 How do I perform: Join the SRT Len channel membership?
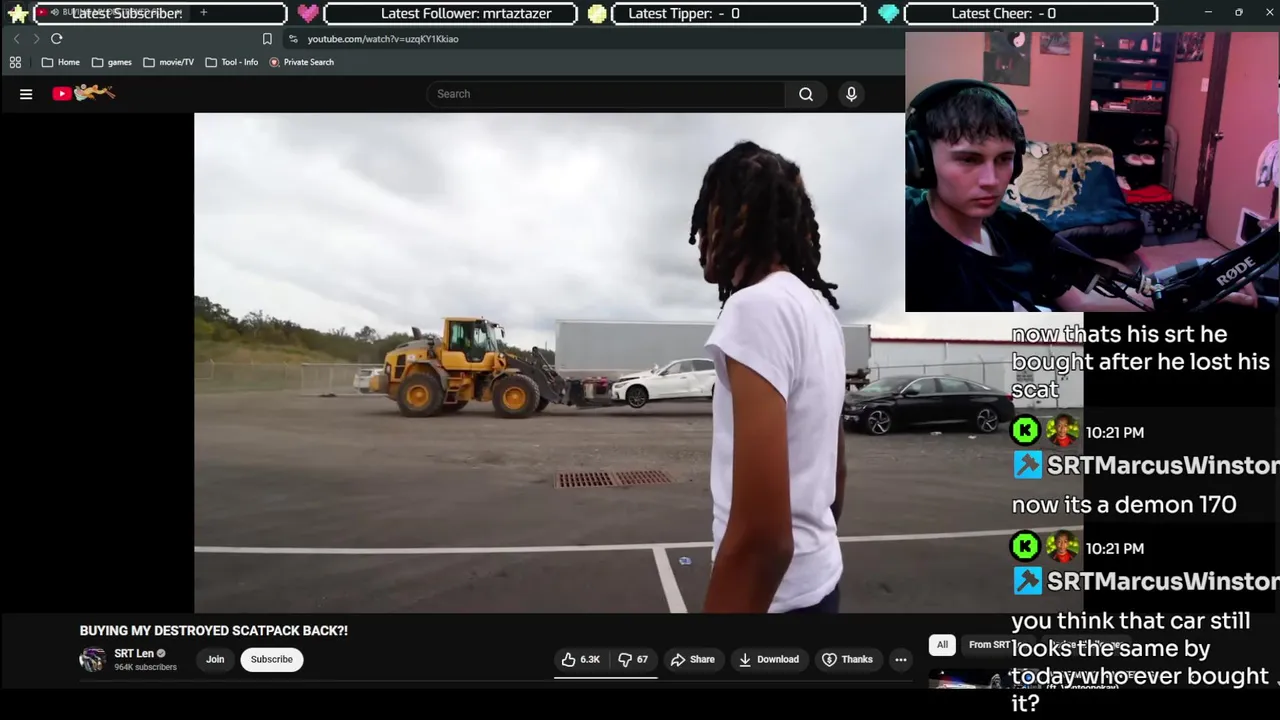coord(215,659)
